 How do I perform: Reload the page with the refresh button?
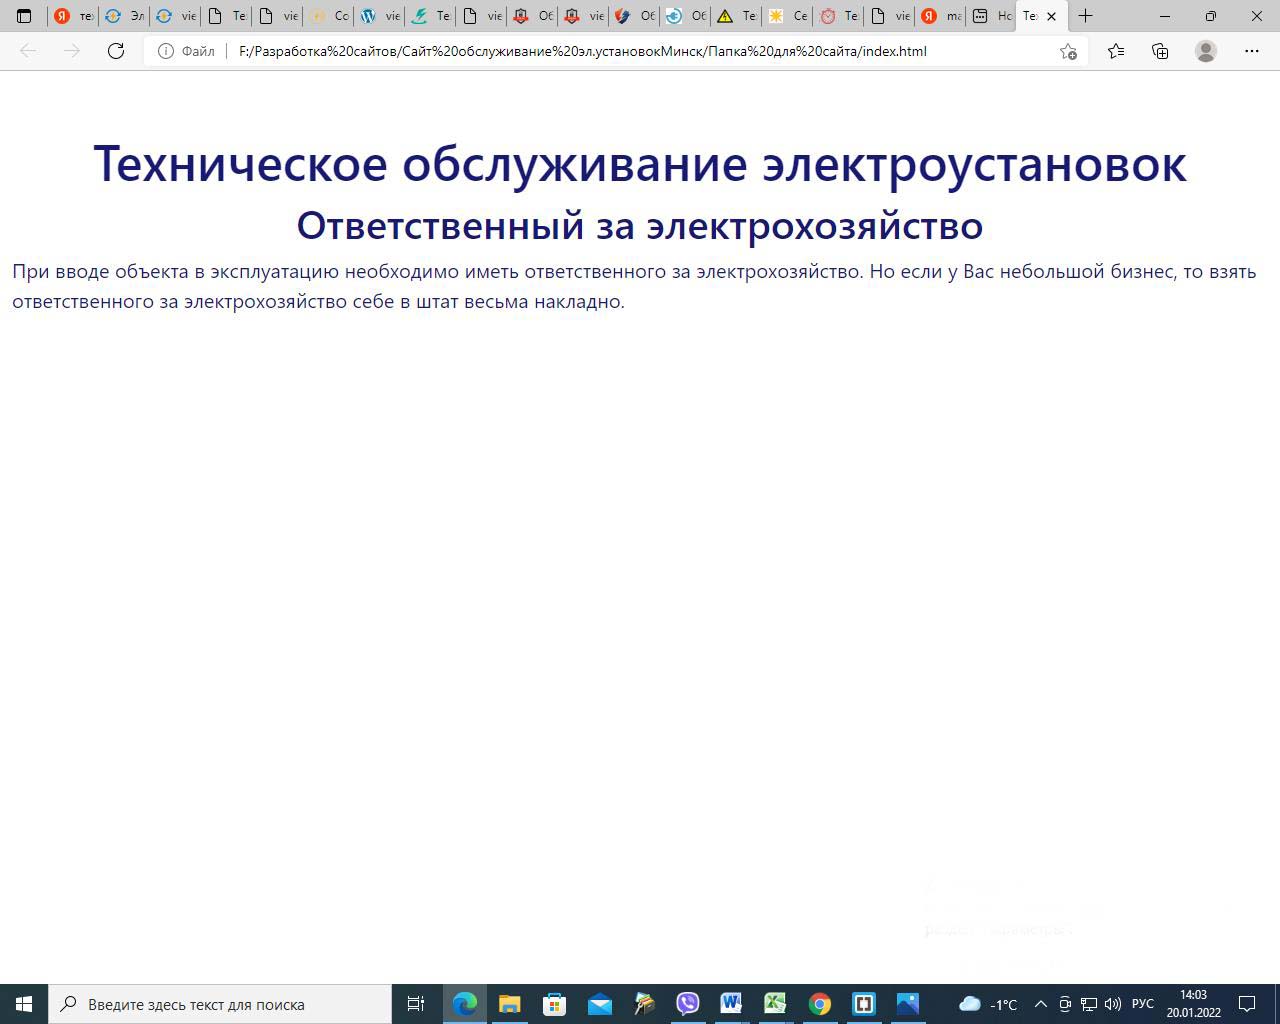click(116, 51)
